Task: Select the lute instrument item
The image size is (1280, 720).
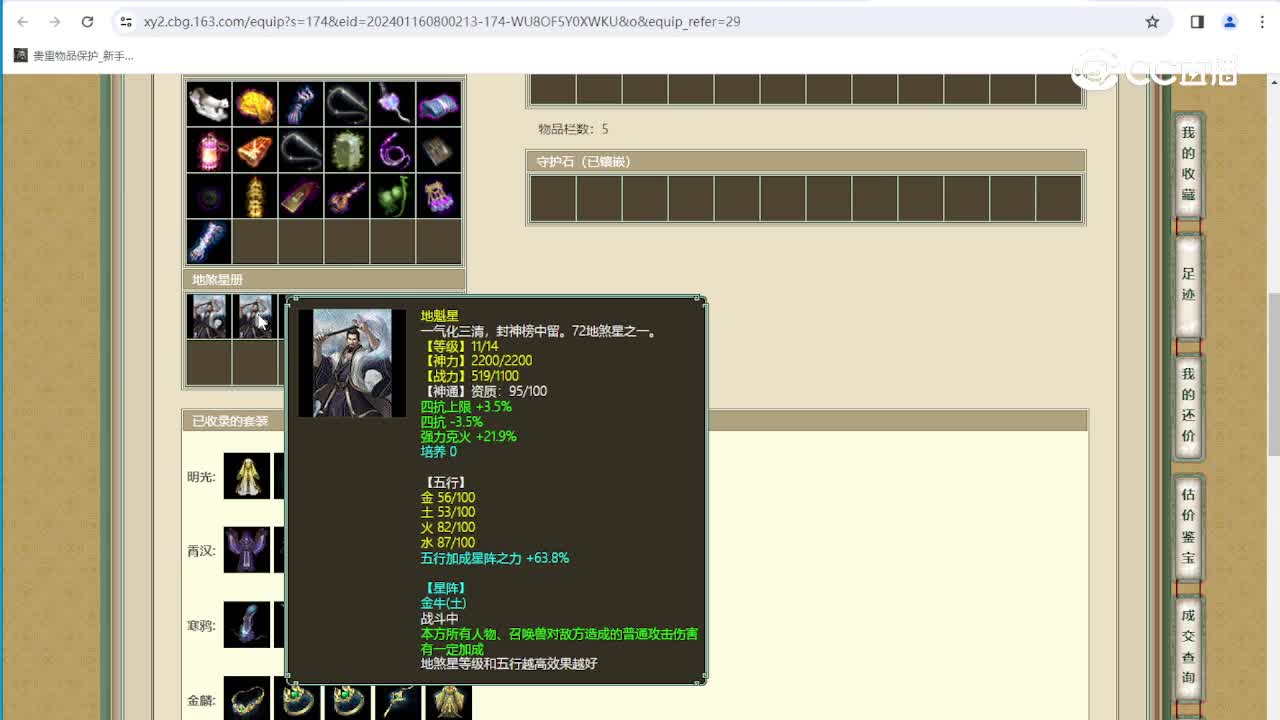Action: click(347, 195)
